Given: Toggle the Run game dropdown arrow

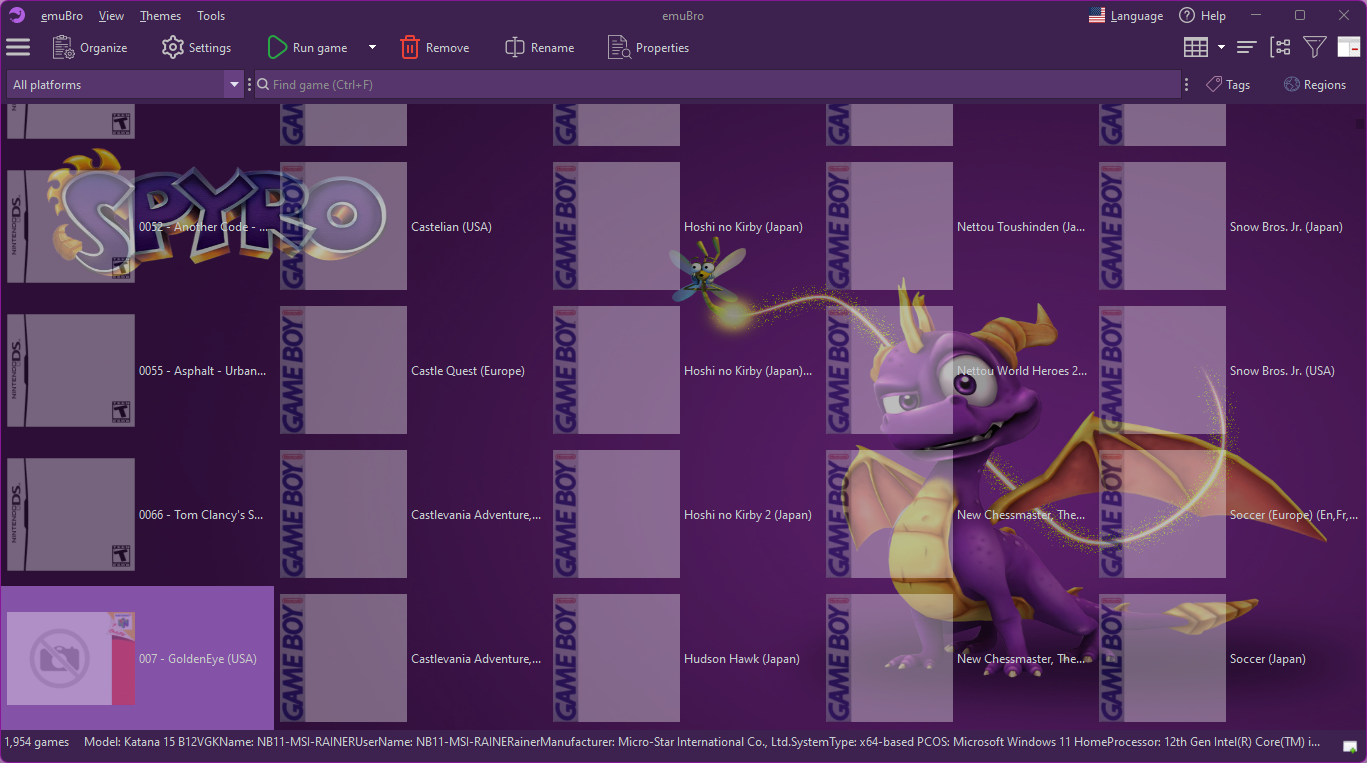Looking at the screenshot, I should point(371,46).
